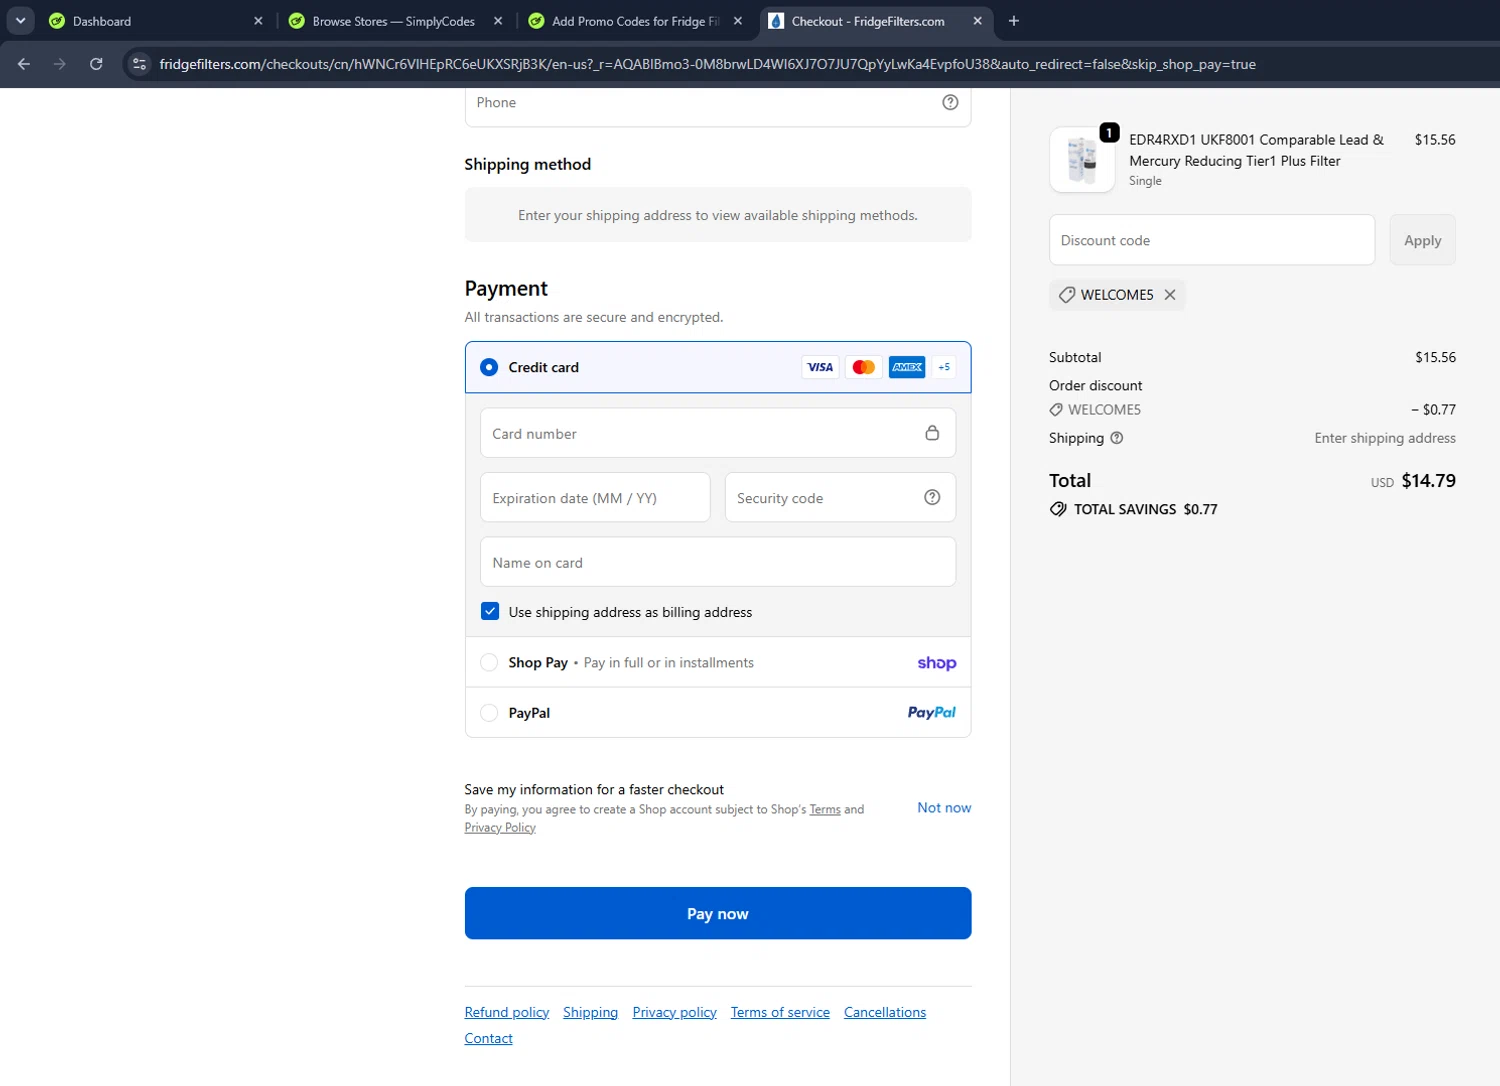Screen dimensions: 1500x1086
Task: Click the $14.79 total amount
Action: tap(1428, 481)
